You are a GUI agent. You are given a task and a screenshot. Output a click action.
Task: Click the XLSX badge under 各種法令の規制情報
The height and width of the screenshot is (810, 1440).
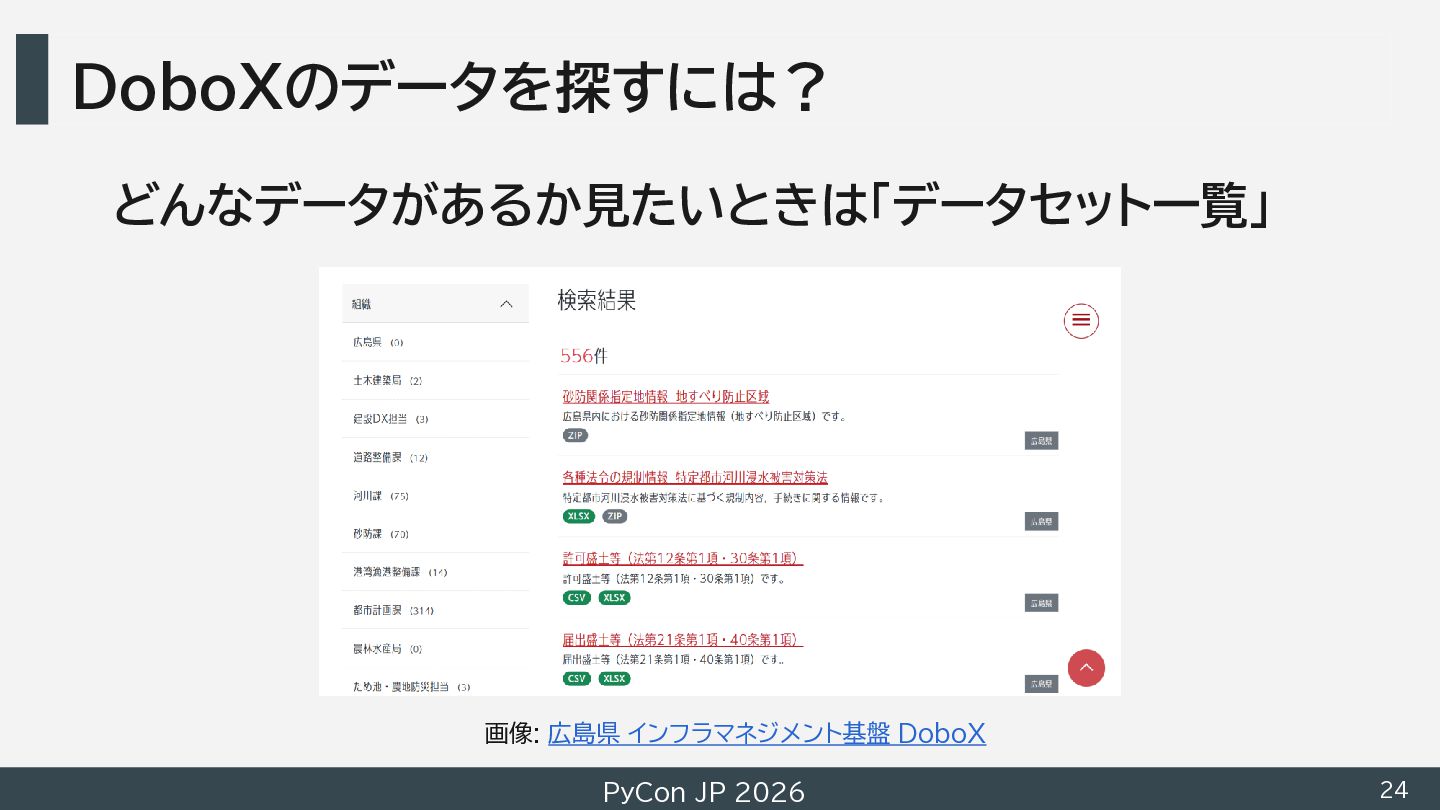point(579,516)
